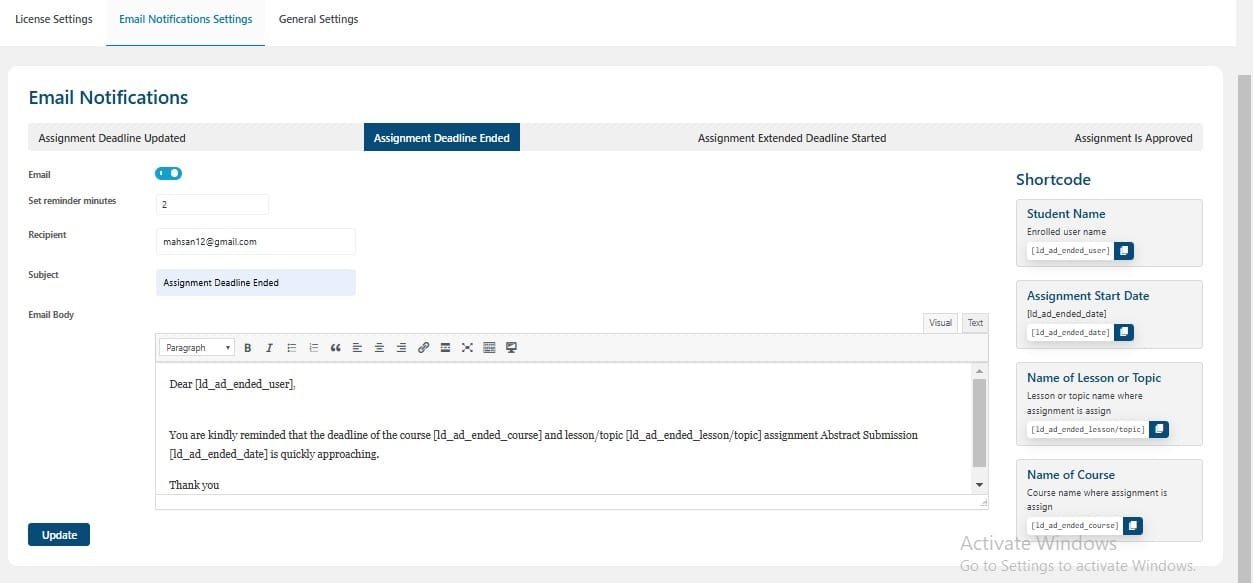This screenshot has height=583, width=1253.
Task: Click the Subject input field
Action: coord(255,283)
